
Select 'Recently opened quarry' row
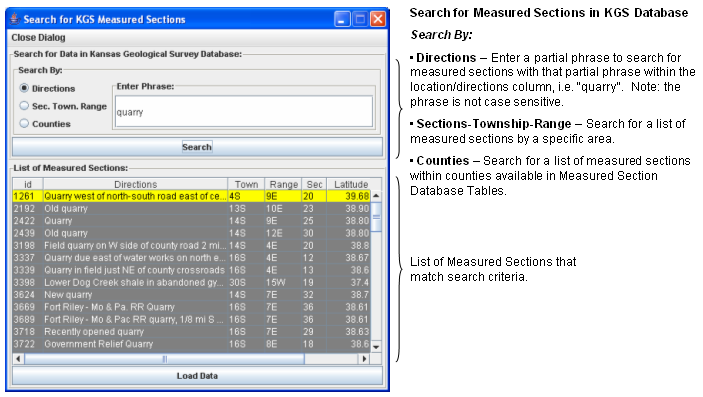point(191,332)
